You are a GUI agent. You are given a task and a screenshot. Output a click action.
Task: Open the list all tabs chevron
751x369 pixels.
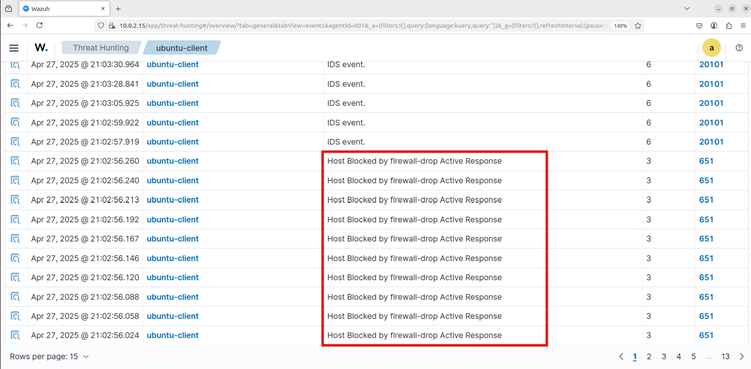(687, 9)
